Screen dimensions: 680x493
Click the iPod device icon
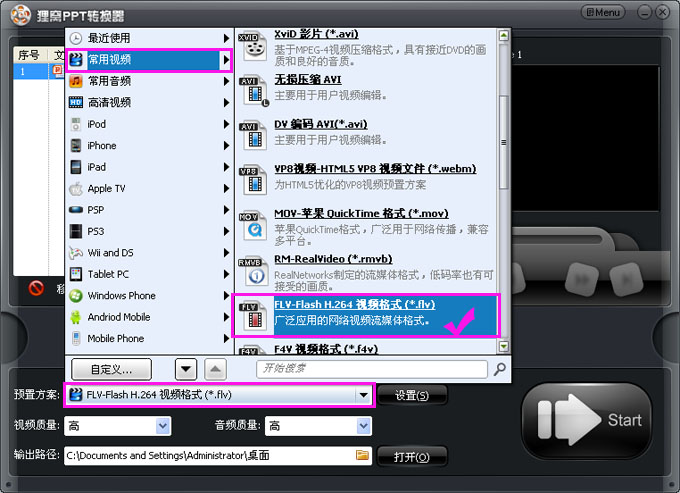coord(75,124)
